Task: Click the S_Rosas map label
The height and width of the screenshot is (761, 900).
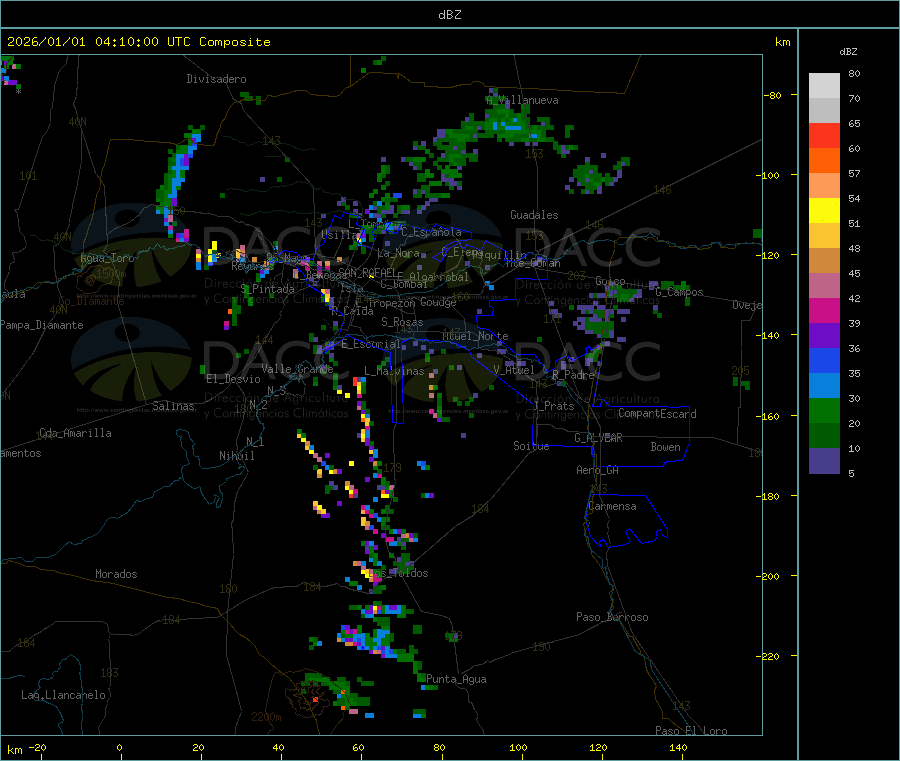Action: [x=402, y=322]
